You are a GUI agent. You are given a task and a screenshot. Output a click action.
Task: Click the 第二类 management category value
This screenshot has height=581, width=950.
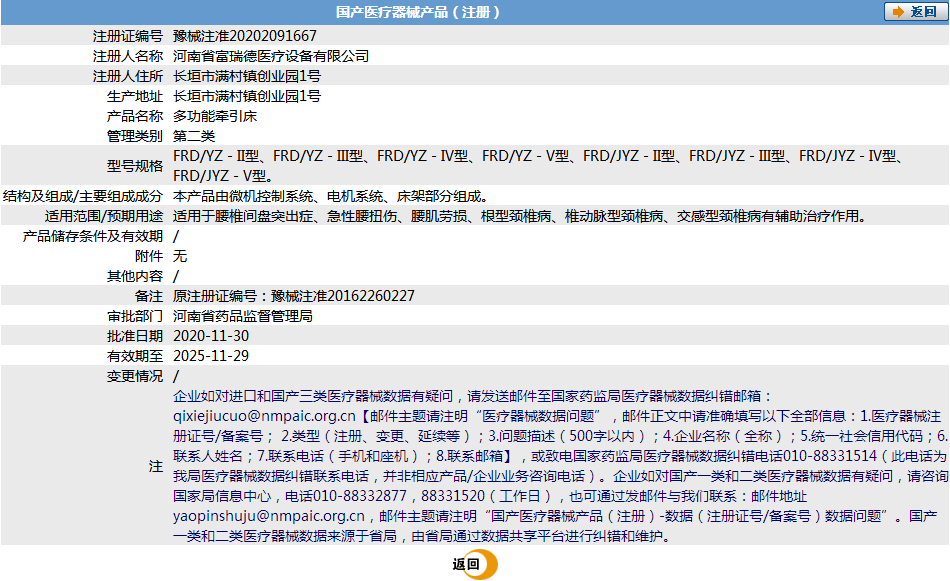tap(194, 136)
